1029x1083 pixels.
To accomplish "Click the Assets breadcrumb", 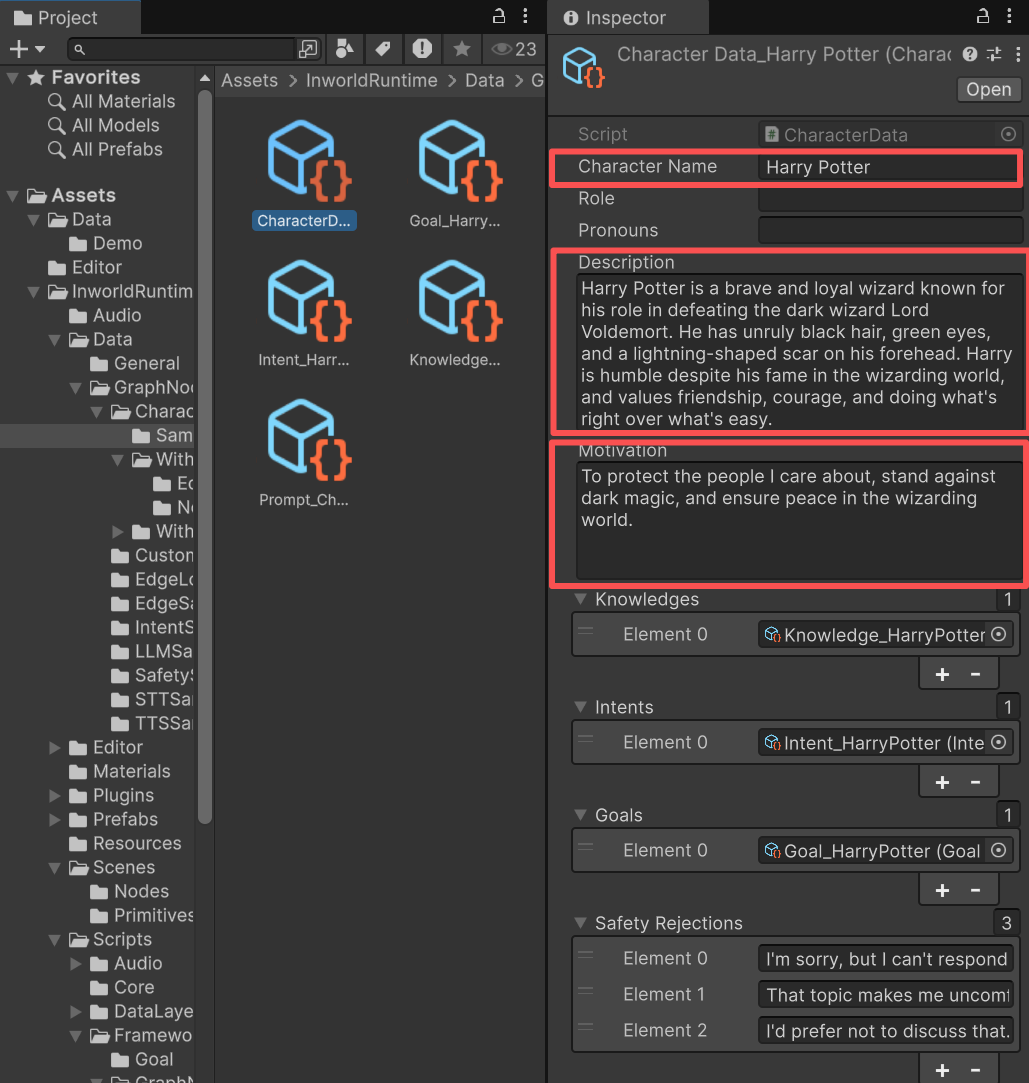I will tap(249, 81).
